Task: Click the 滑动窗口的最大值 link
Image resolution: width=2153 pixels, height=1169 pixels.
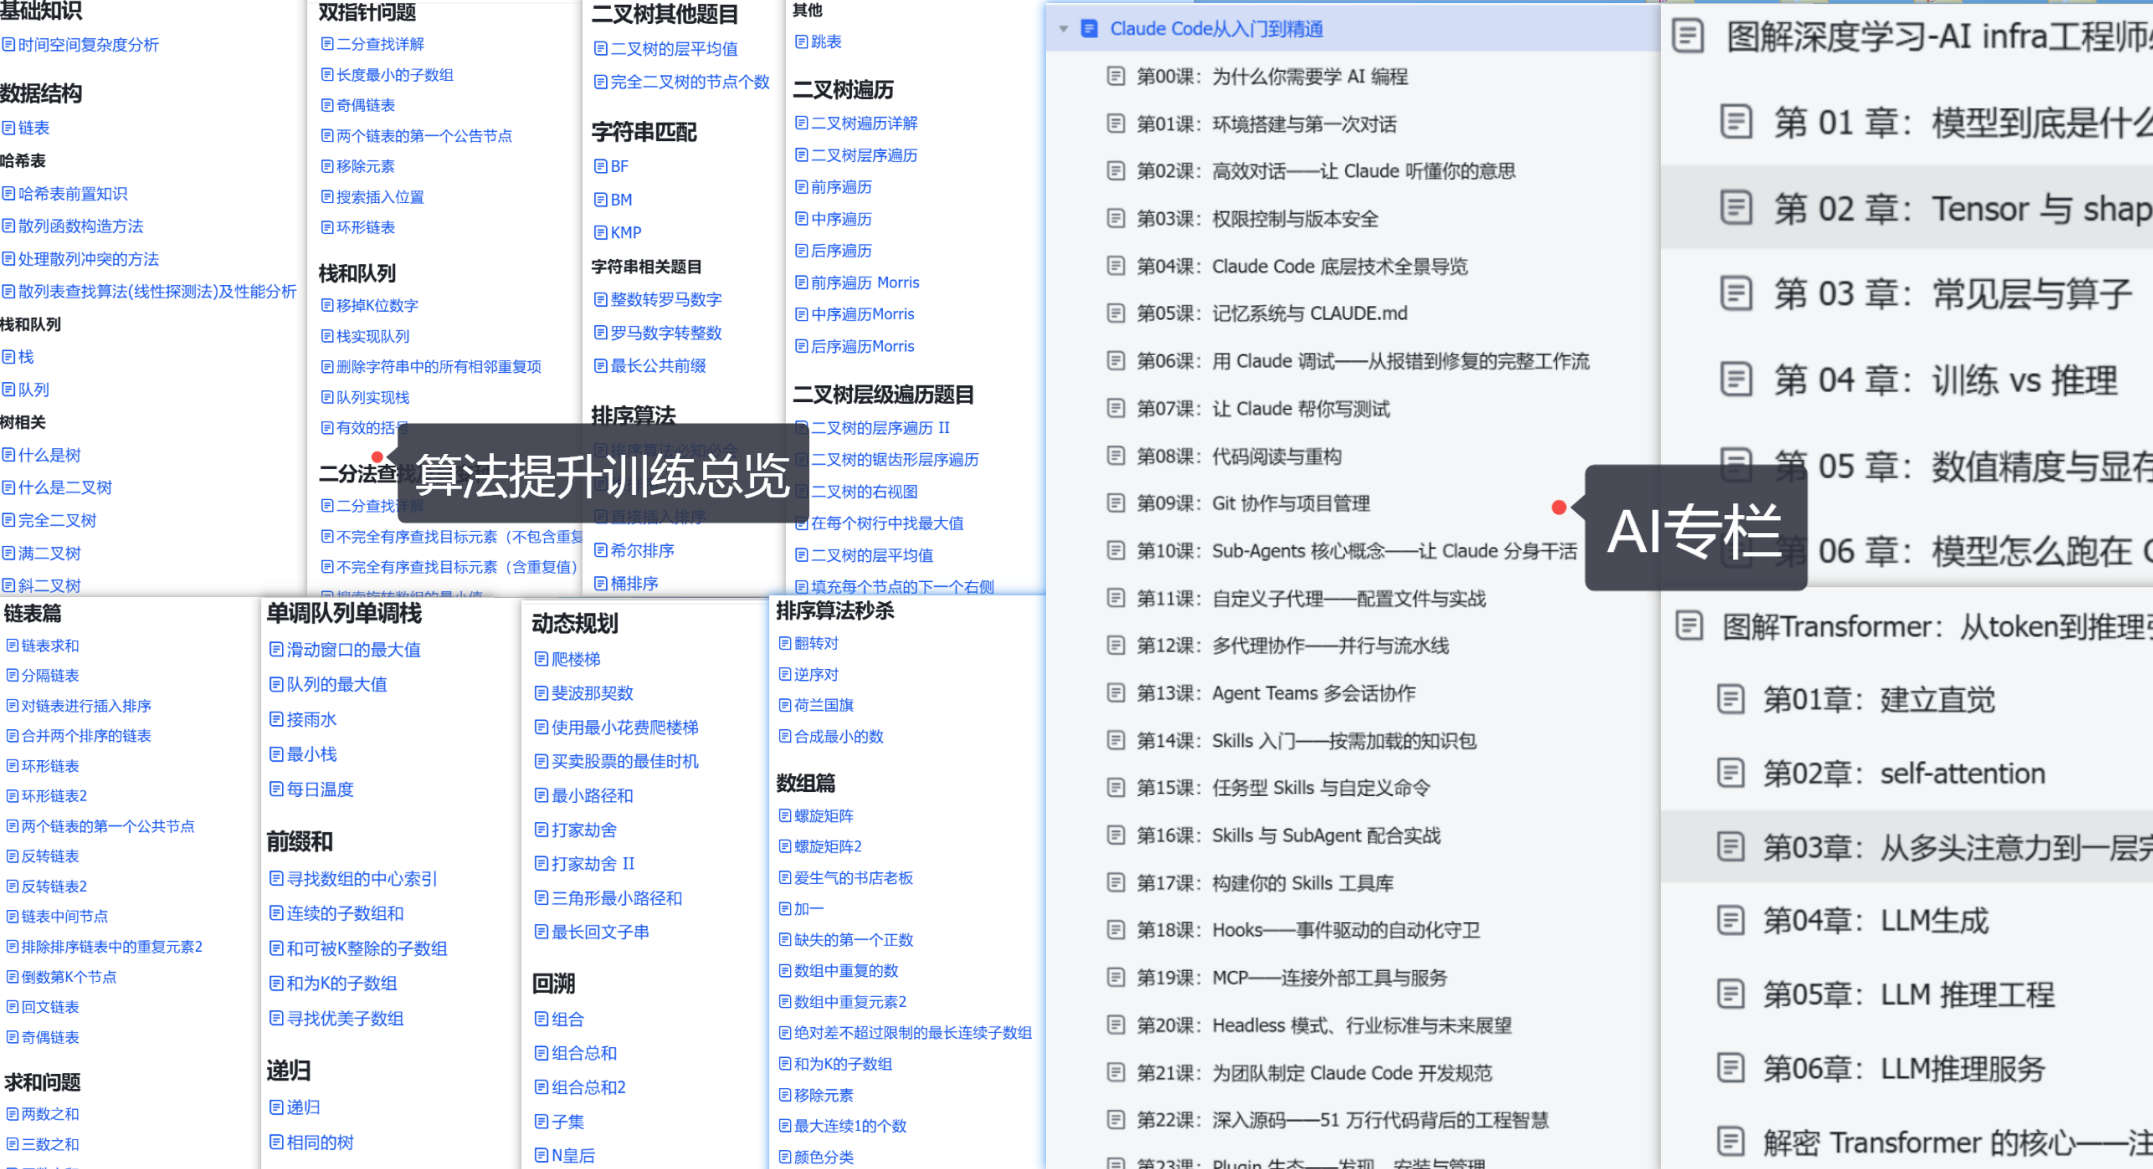Action: tap(354, 649)
